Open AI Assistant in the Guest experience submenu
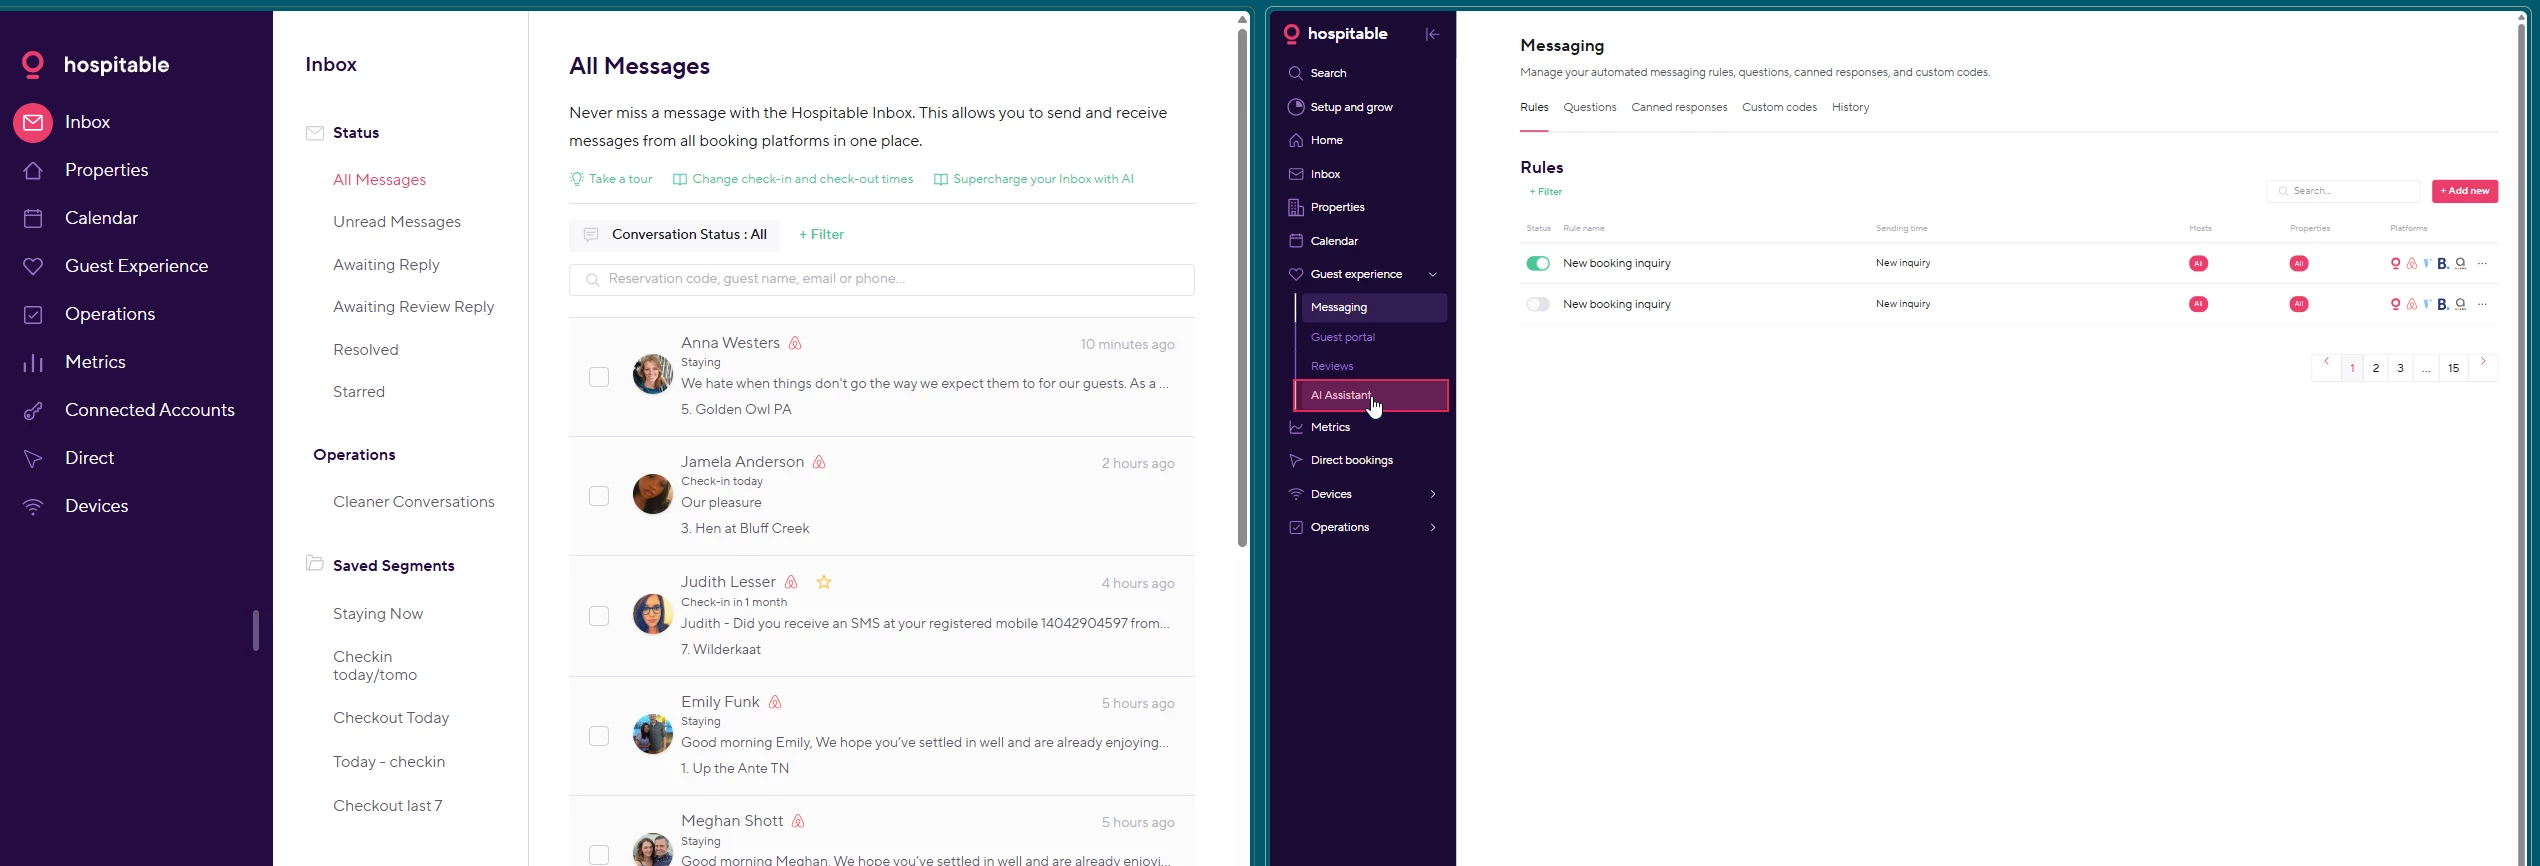This screenshot has height=866, width=2540. (x=1371, y=395)
